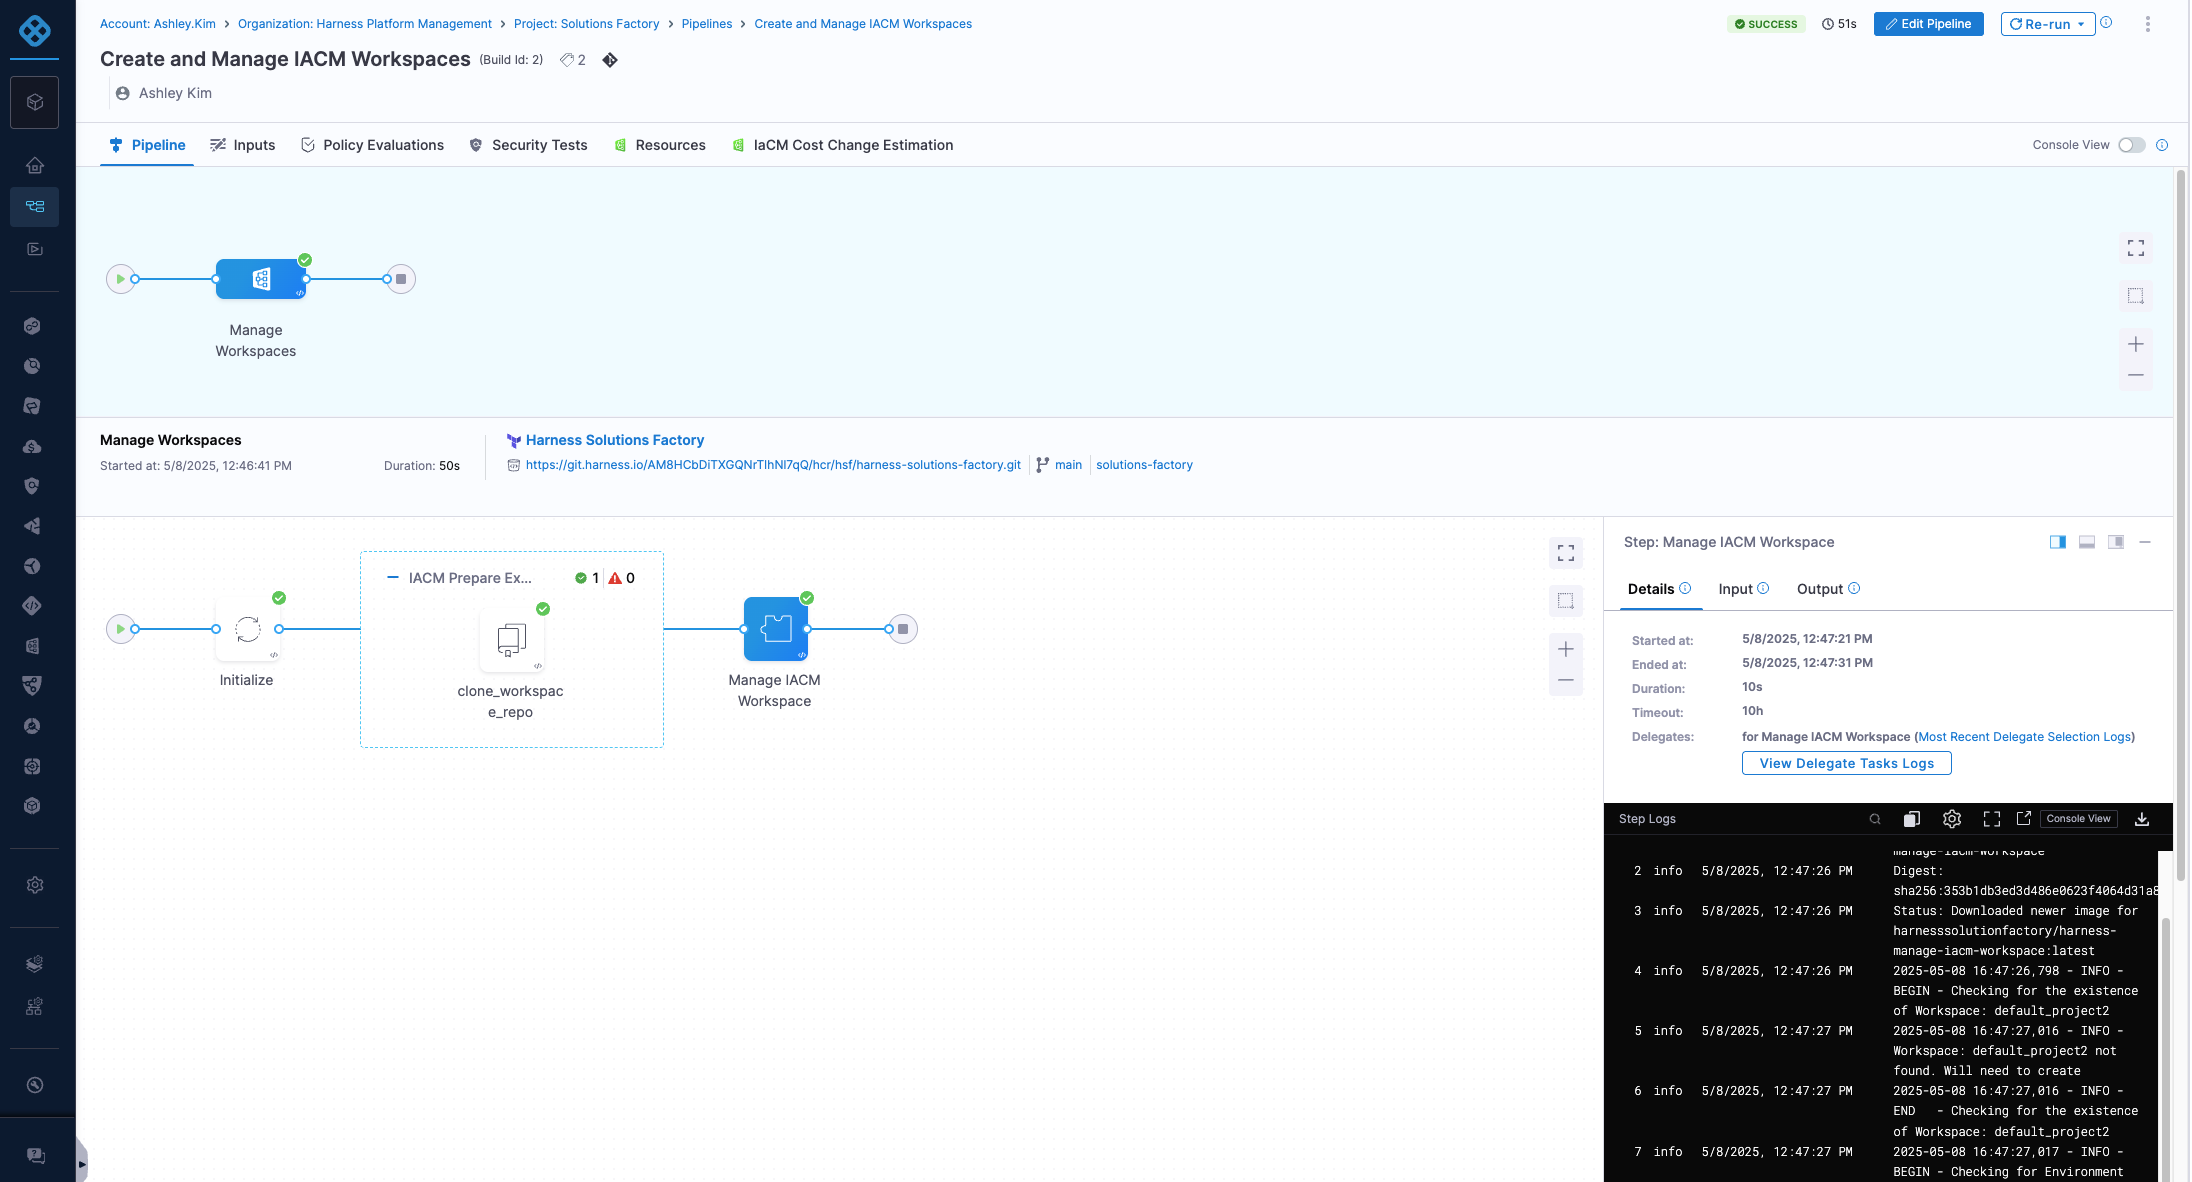The image size is (2192, 1182).
Task: Dock step details panel to right
Action: pyautogui.click(x=2057, y=542)
